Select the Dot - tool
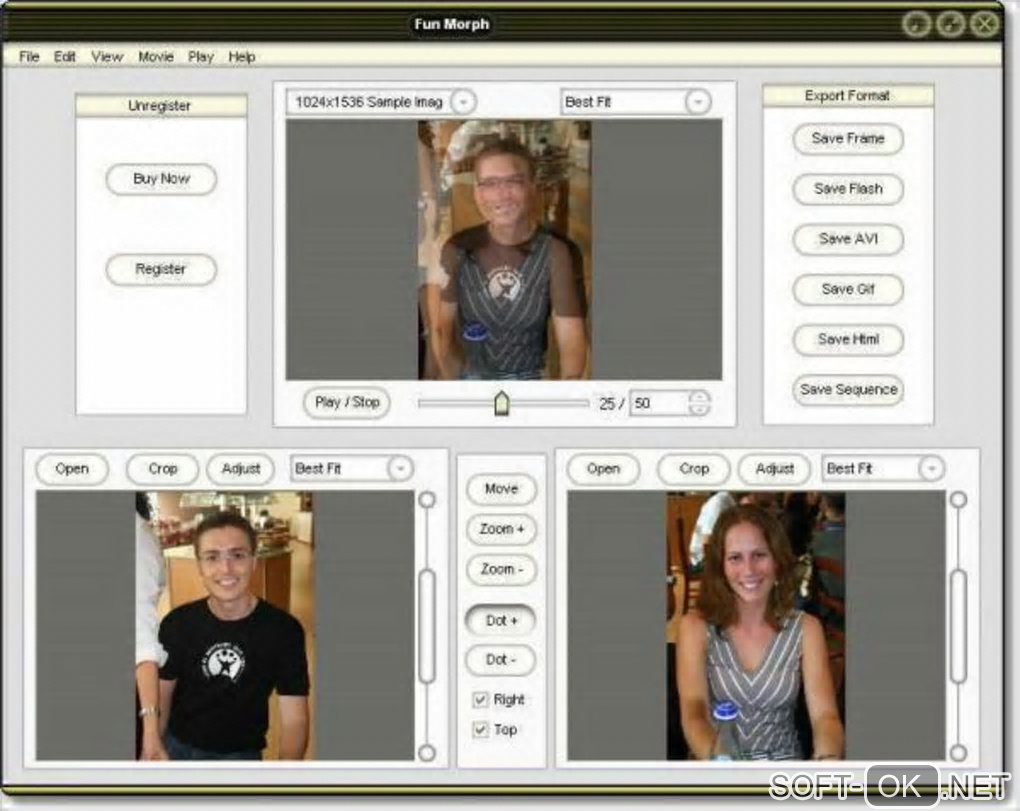 pos(502,660)
